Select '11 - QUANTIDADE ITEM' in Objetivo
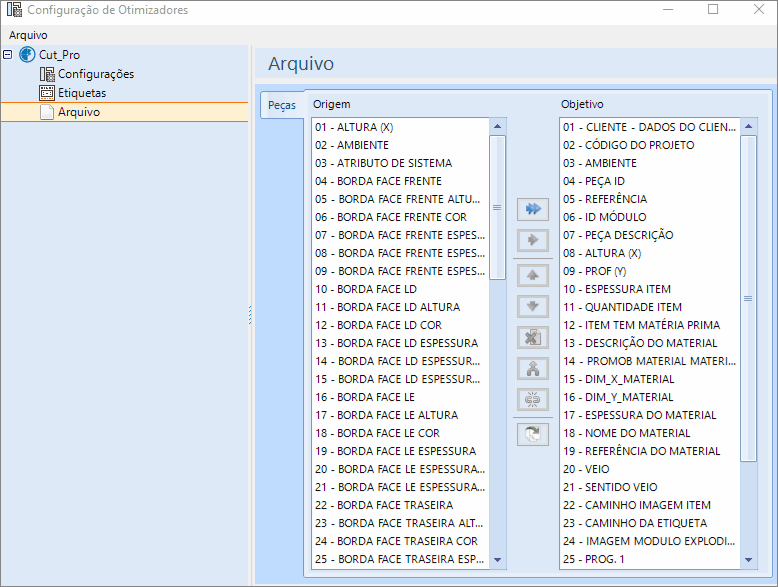The width and height of the screenshot is (778, 587). click(650, 307)
